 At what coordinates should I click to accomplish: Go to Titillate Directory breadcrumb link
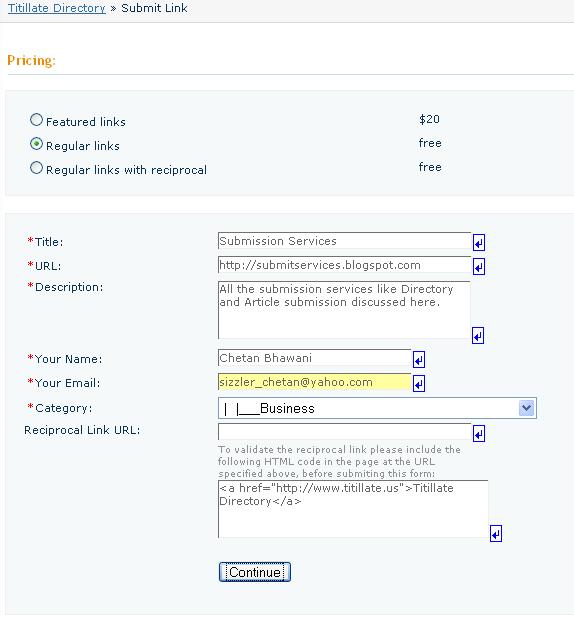click(57, 8)
